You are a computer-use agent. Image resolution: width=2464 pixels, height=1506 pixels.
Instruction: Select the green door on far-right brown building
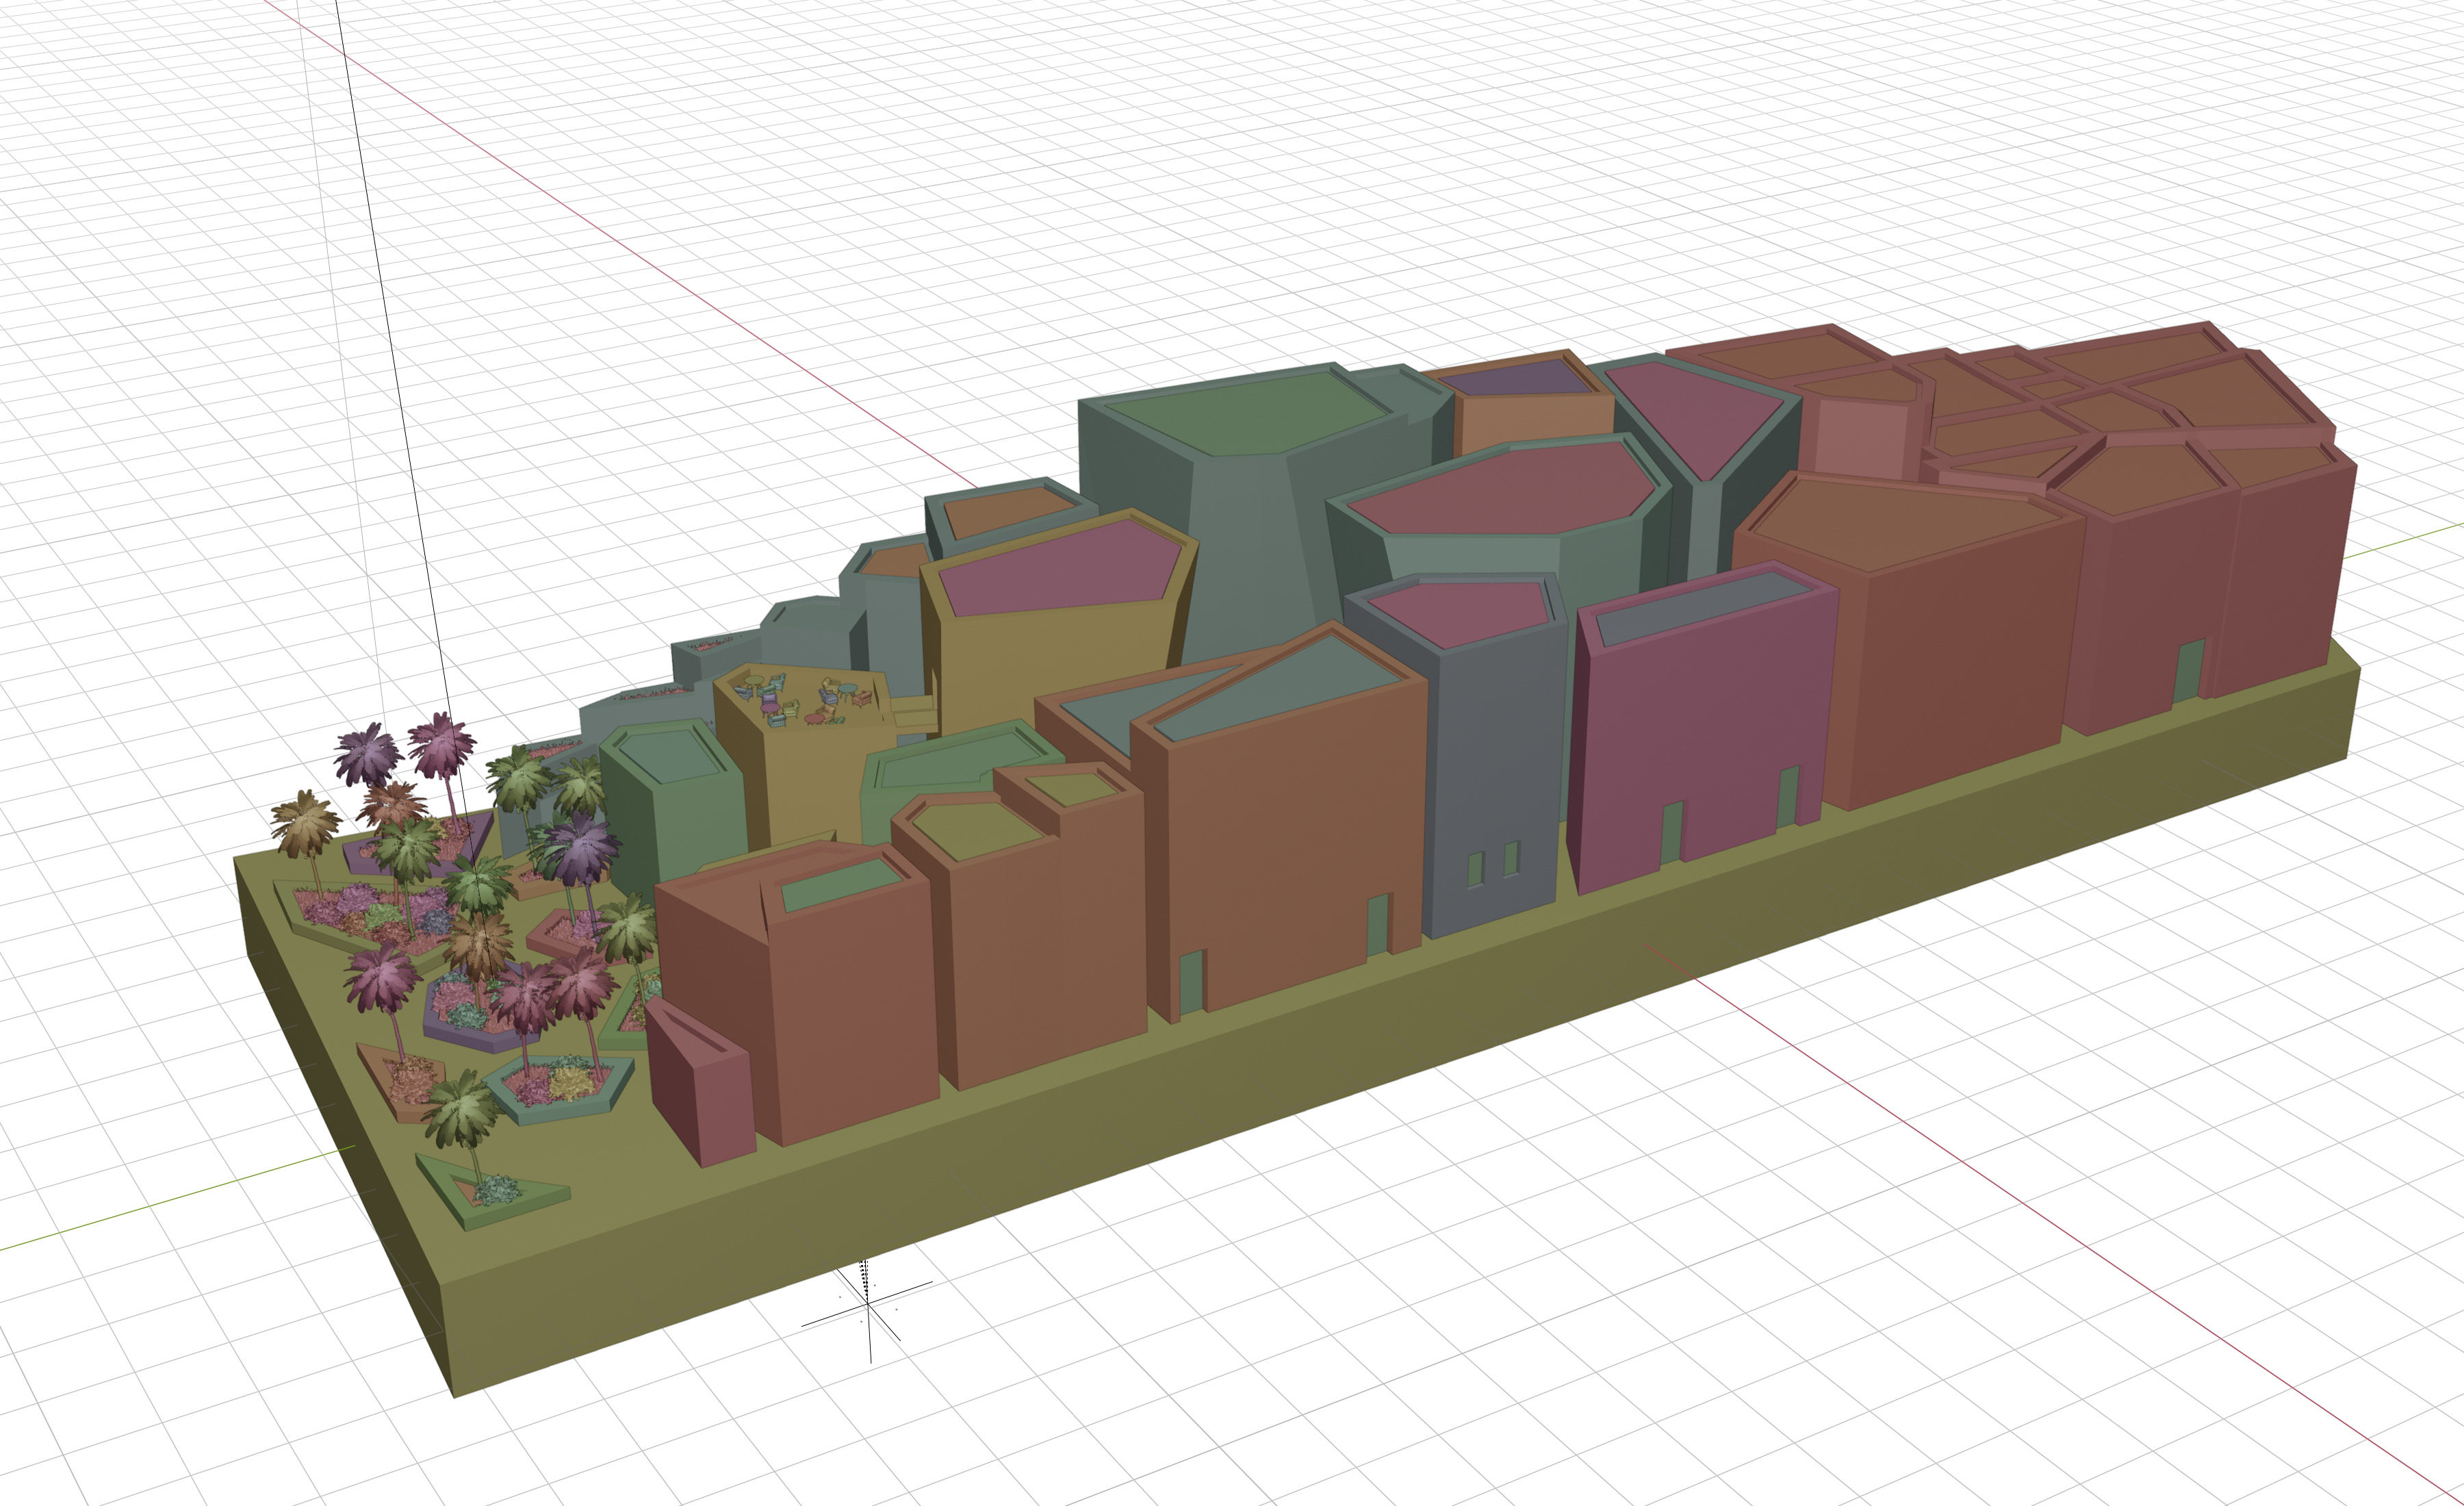(2190, 670)
